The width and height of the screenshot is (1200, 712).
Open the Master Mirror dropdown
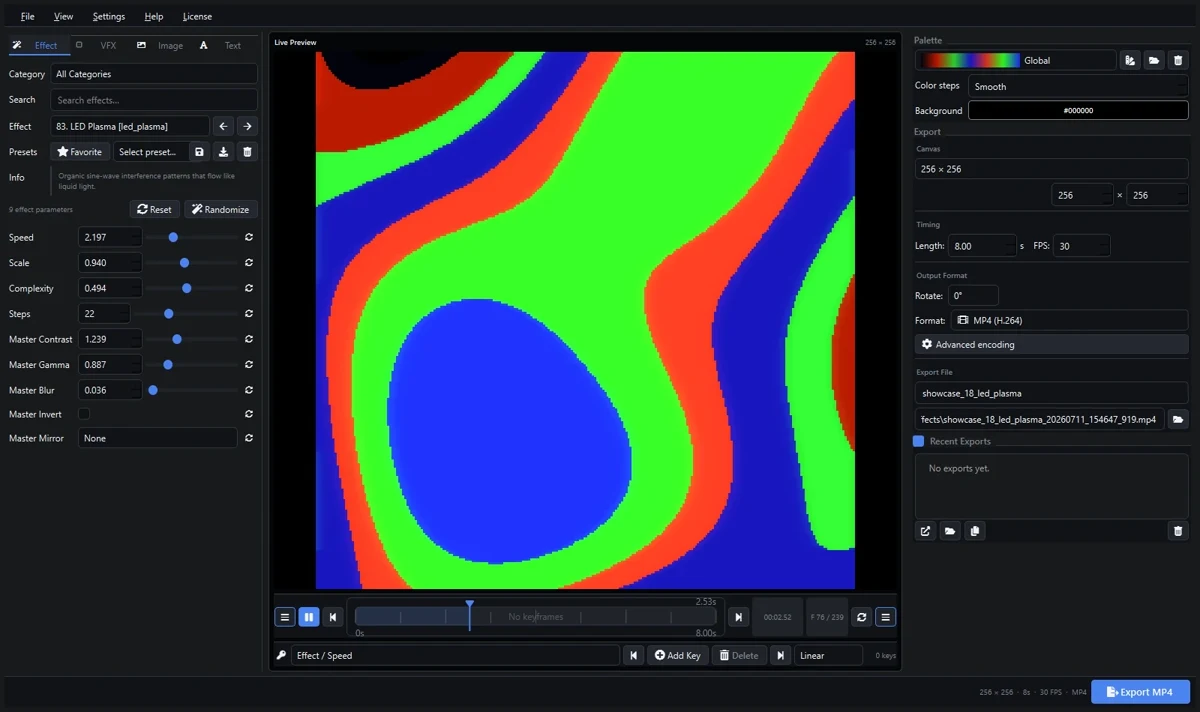[x=158, y=438]
